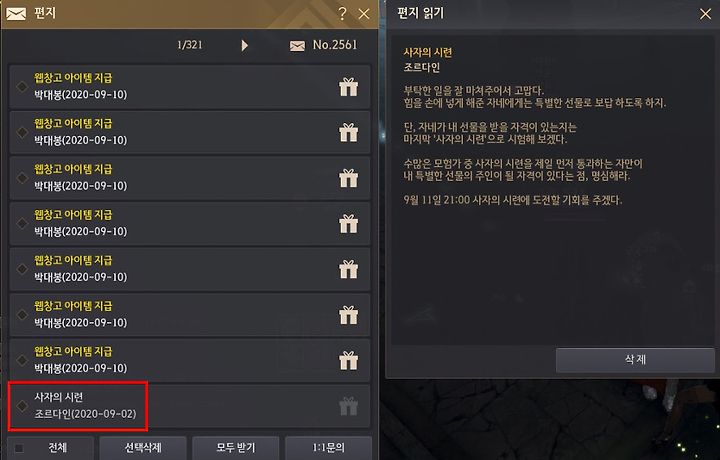This screenshot has height=460, width=720.
Task: Claim gift icon on first 웹창고 아이템 지급 mail
Action: point(349,87)
